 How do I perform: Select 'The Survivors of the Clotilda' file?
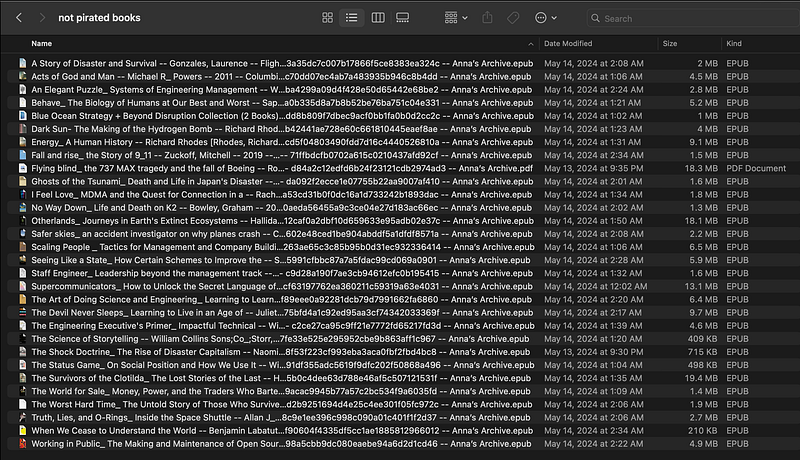(281, 378)
